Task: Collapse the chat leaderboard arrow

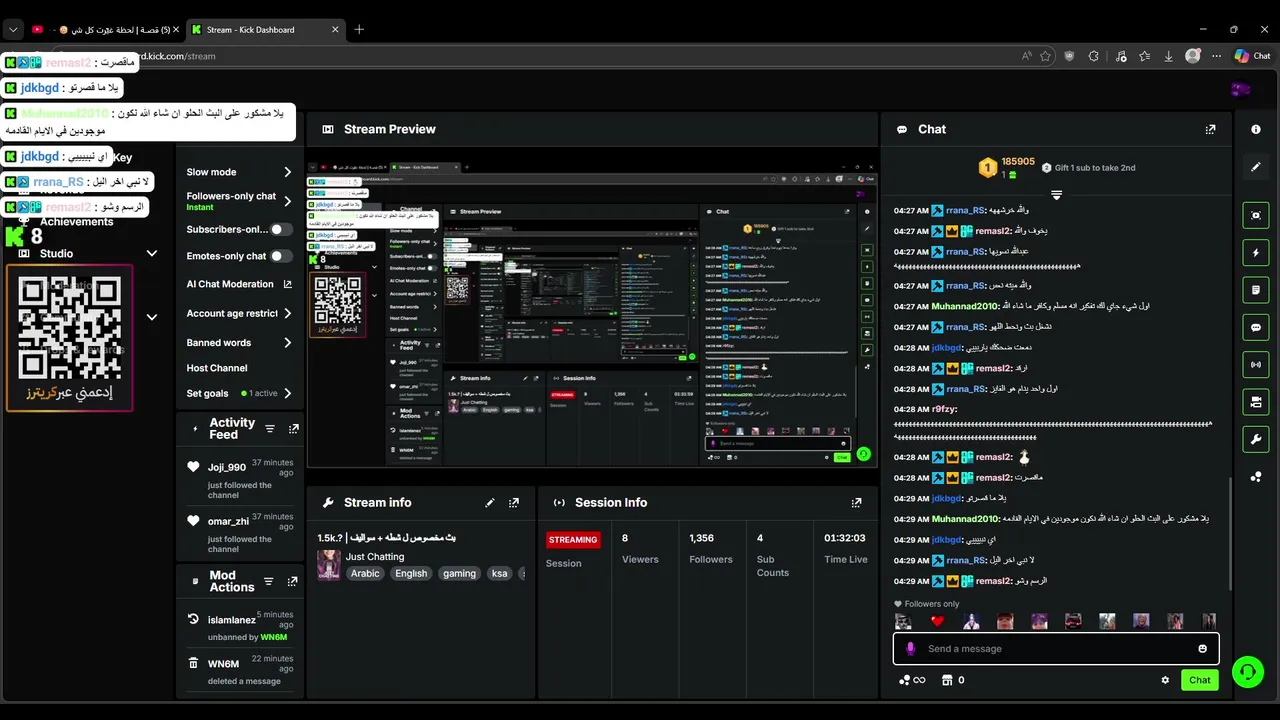Action: (1056, 194)
